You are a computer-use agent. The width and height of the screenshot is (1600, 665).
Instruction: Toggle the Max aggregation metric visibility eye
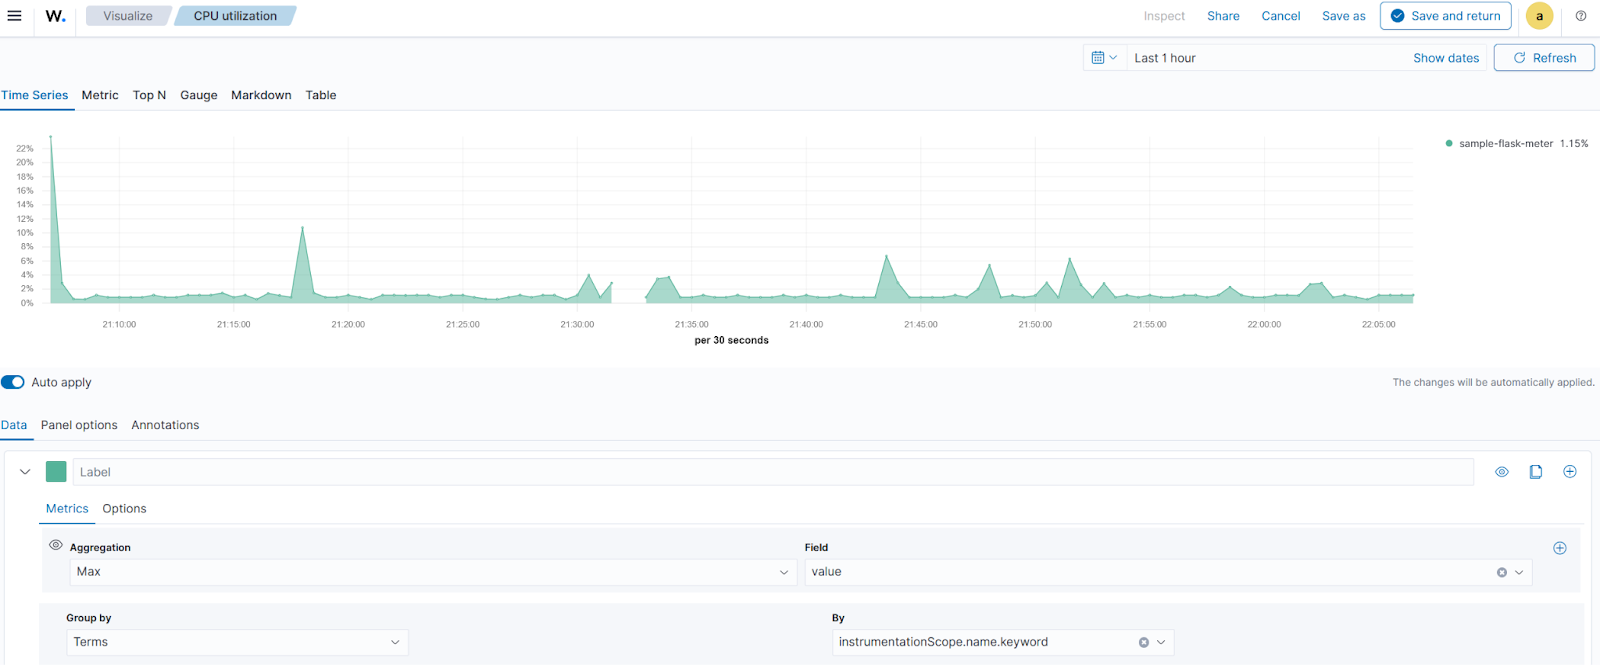pyautogui.click(x=56, y=546)
